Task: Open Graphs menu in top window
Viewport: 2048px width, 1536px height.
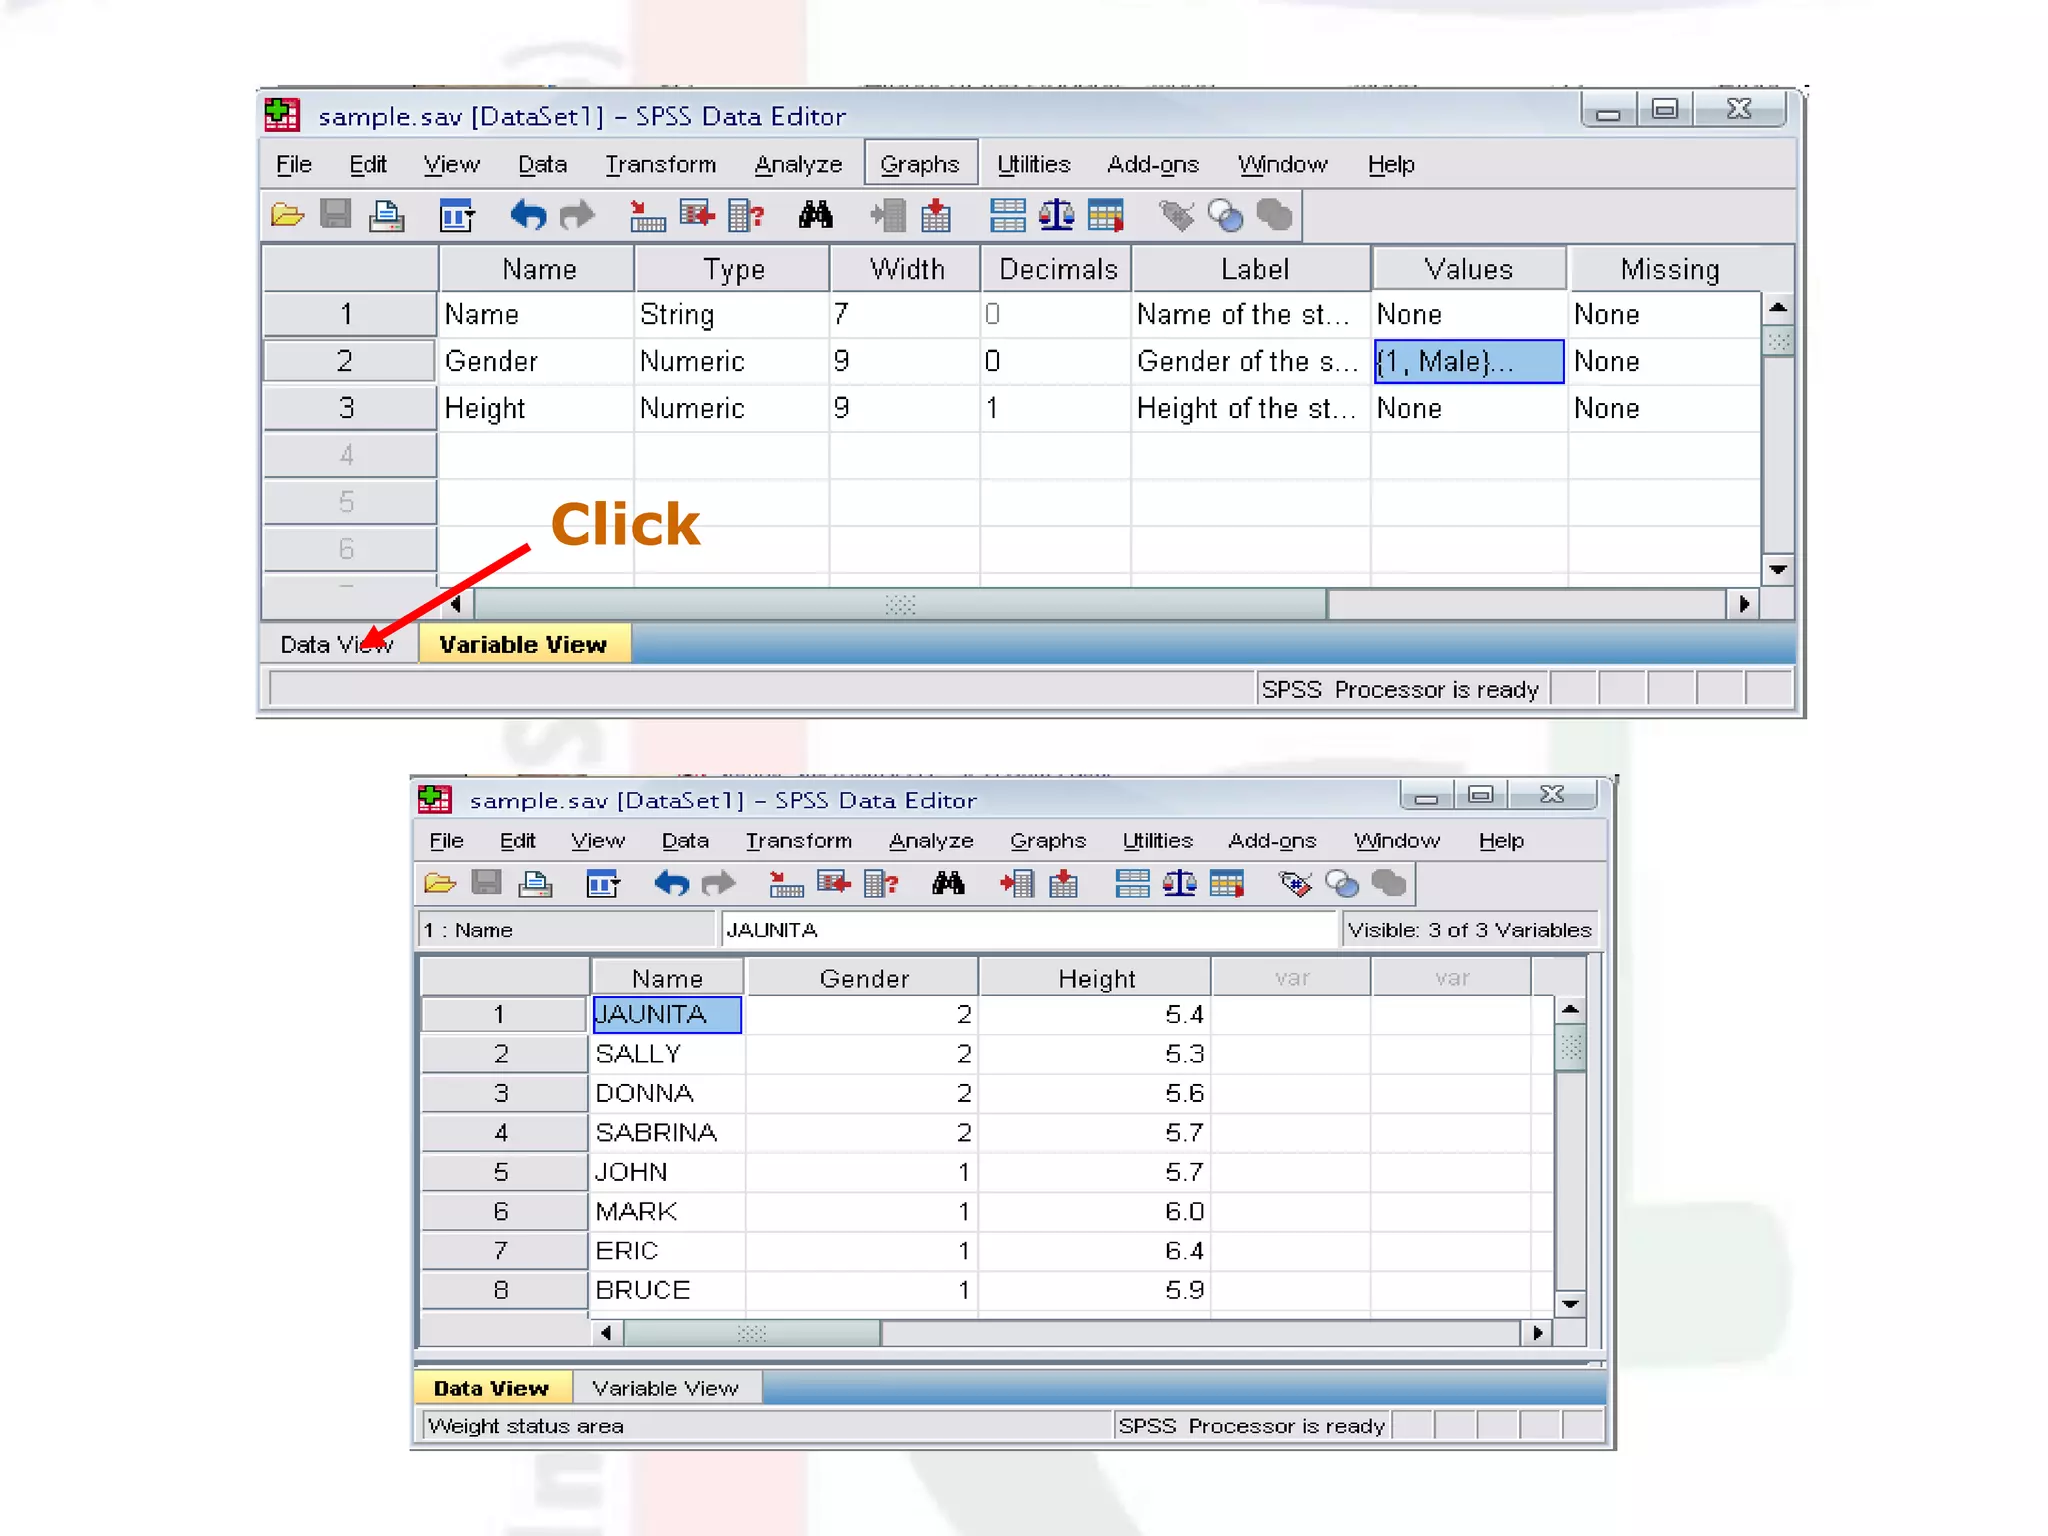Action: (919, 164)
